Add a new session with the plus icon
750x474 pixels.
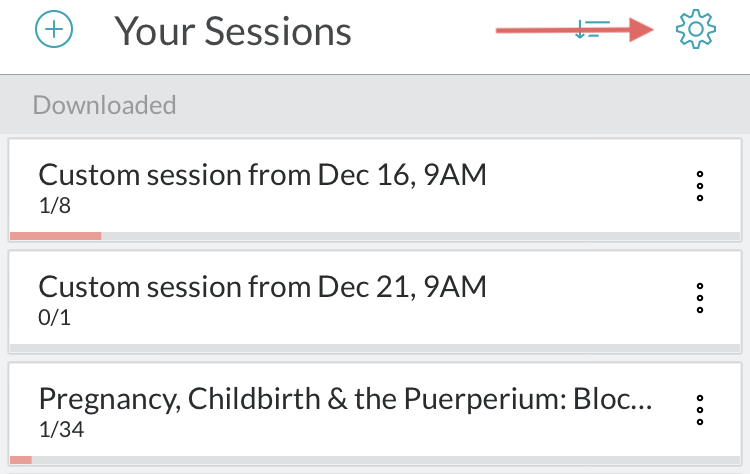point(54,29)
